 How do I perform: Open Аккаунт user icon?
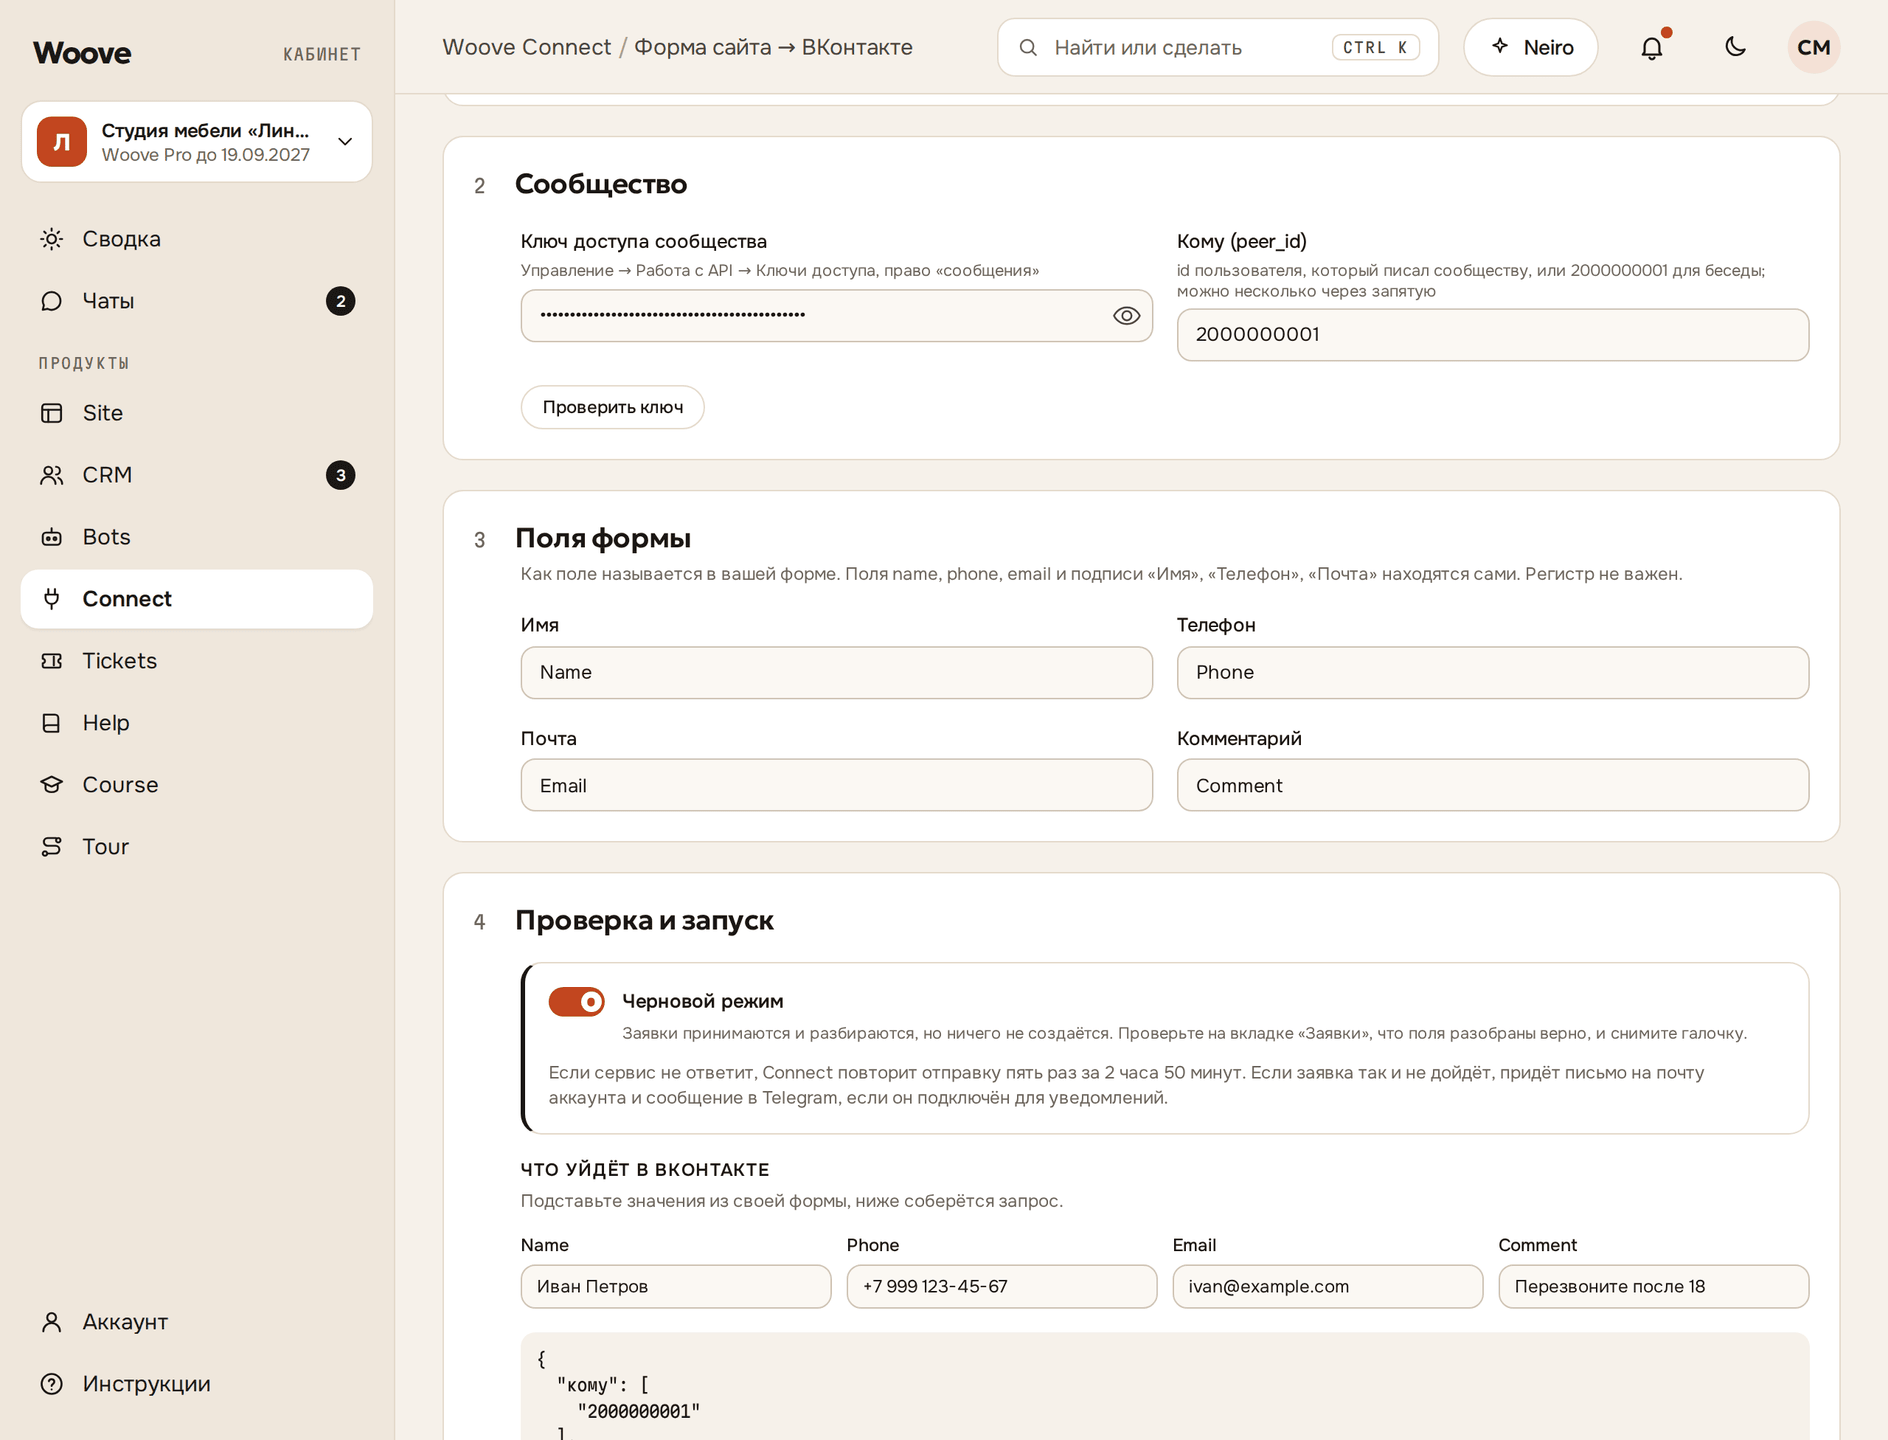point(52,1322)
